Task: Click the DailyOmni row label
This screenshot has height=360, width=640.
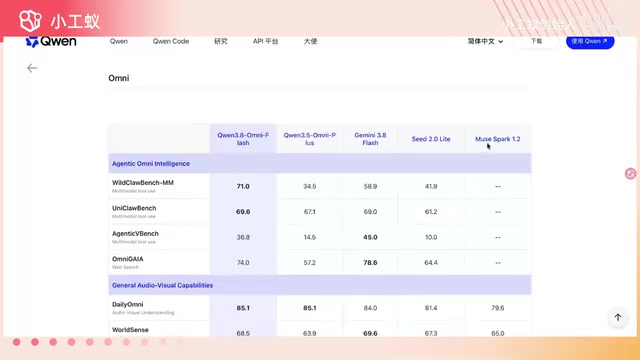Action: [127, 304]
